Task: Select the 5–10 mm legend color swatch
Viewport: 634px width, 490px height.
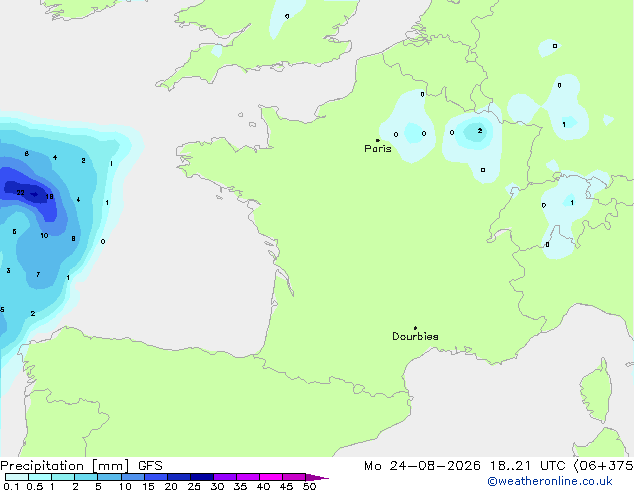Action: click(109, 477)
